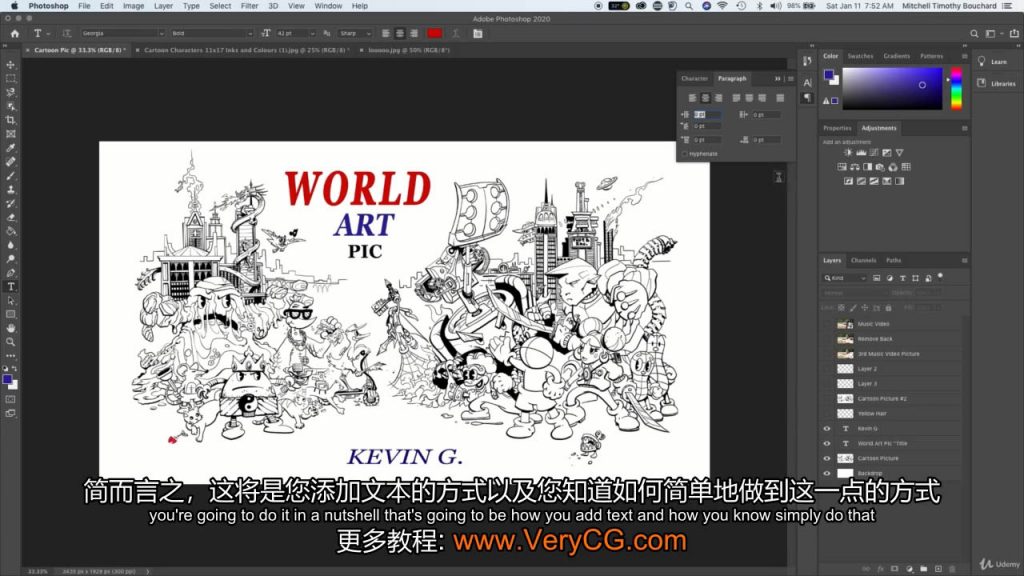
Task: Open the Type menu
Action: point(191,6)
